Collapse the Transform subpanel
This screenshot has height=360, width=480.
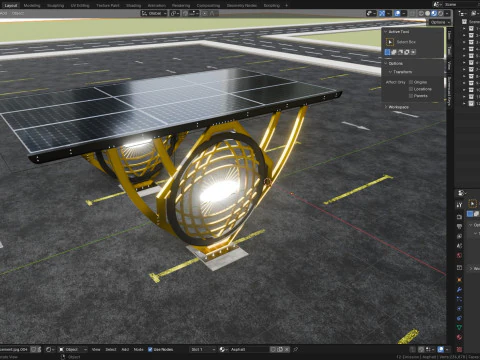pyautogui.click(x=390, y=72)
